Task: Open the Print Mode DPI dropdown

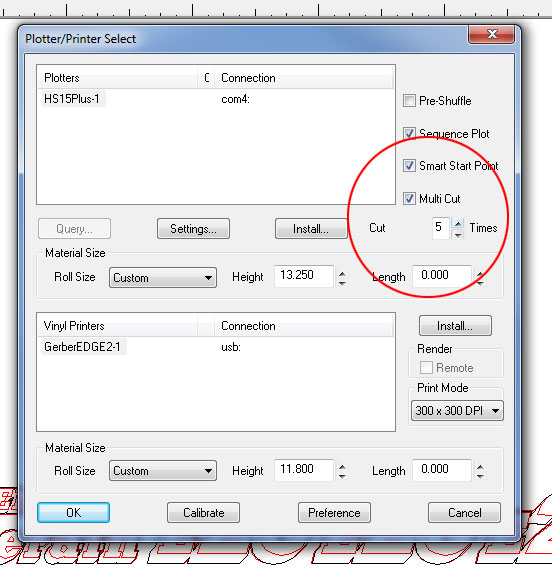Action: [457, 411]
